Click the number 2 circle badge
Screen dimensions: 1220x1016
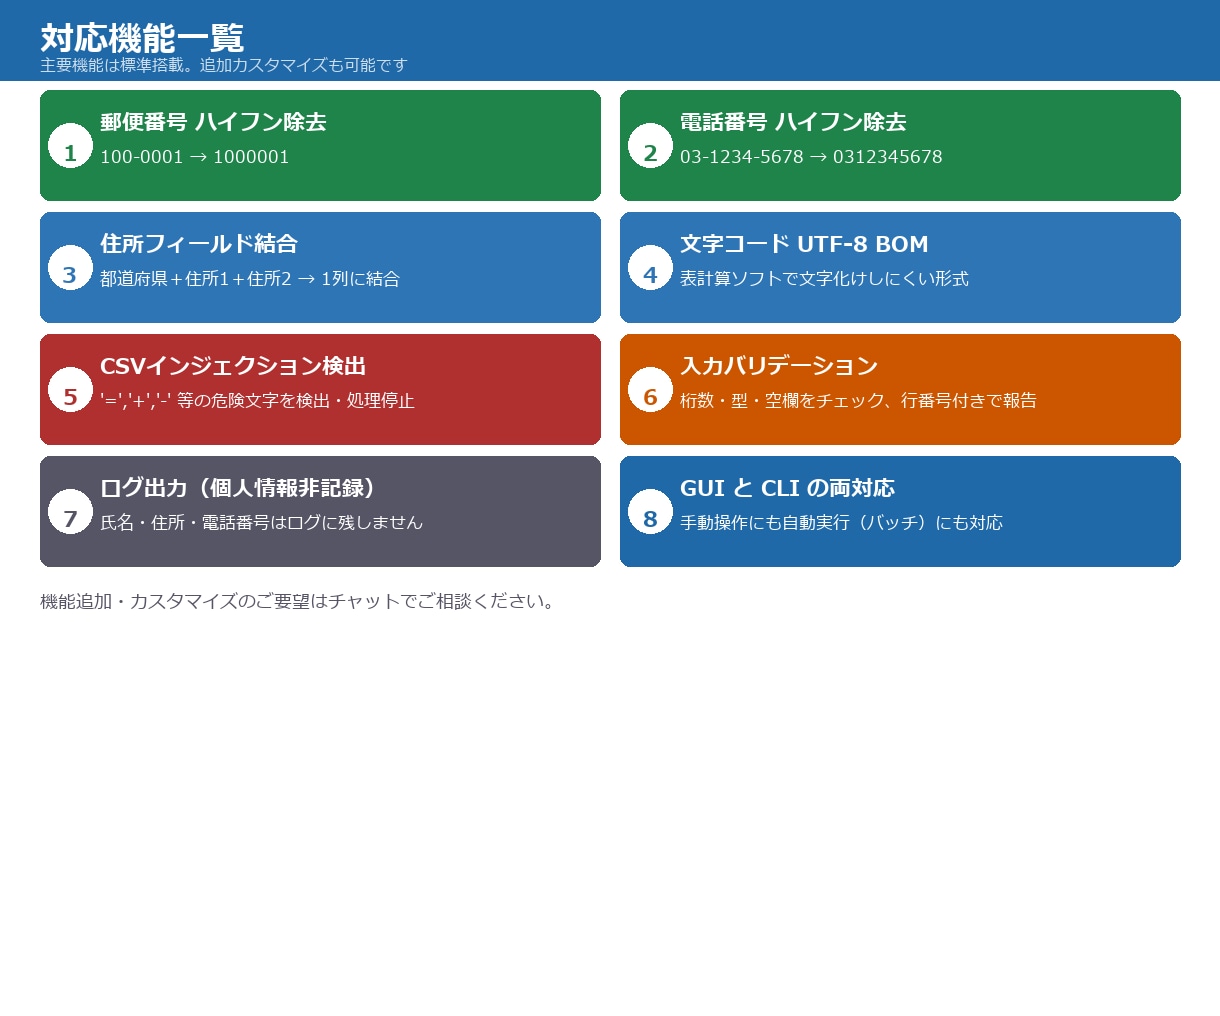tap(650, 146)
